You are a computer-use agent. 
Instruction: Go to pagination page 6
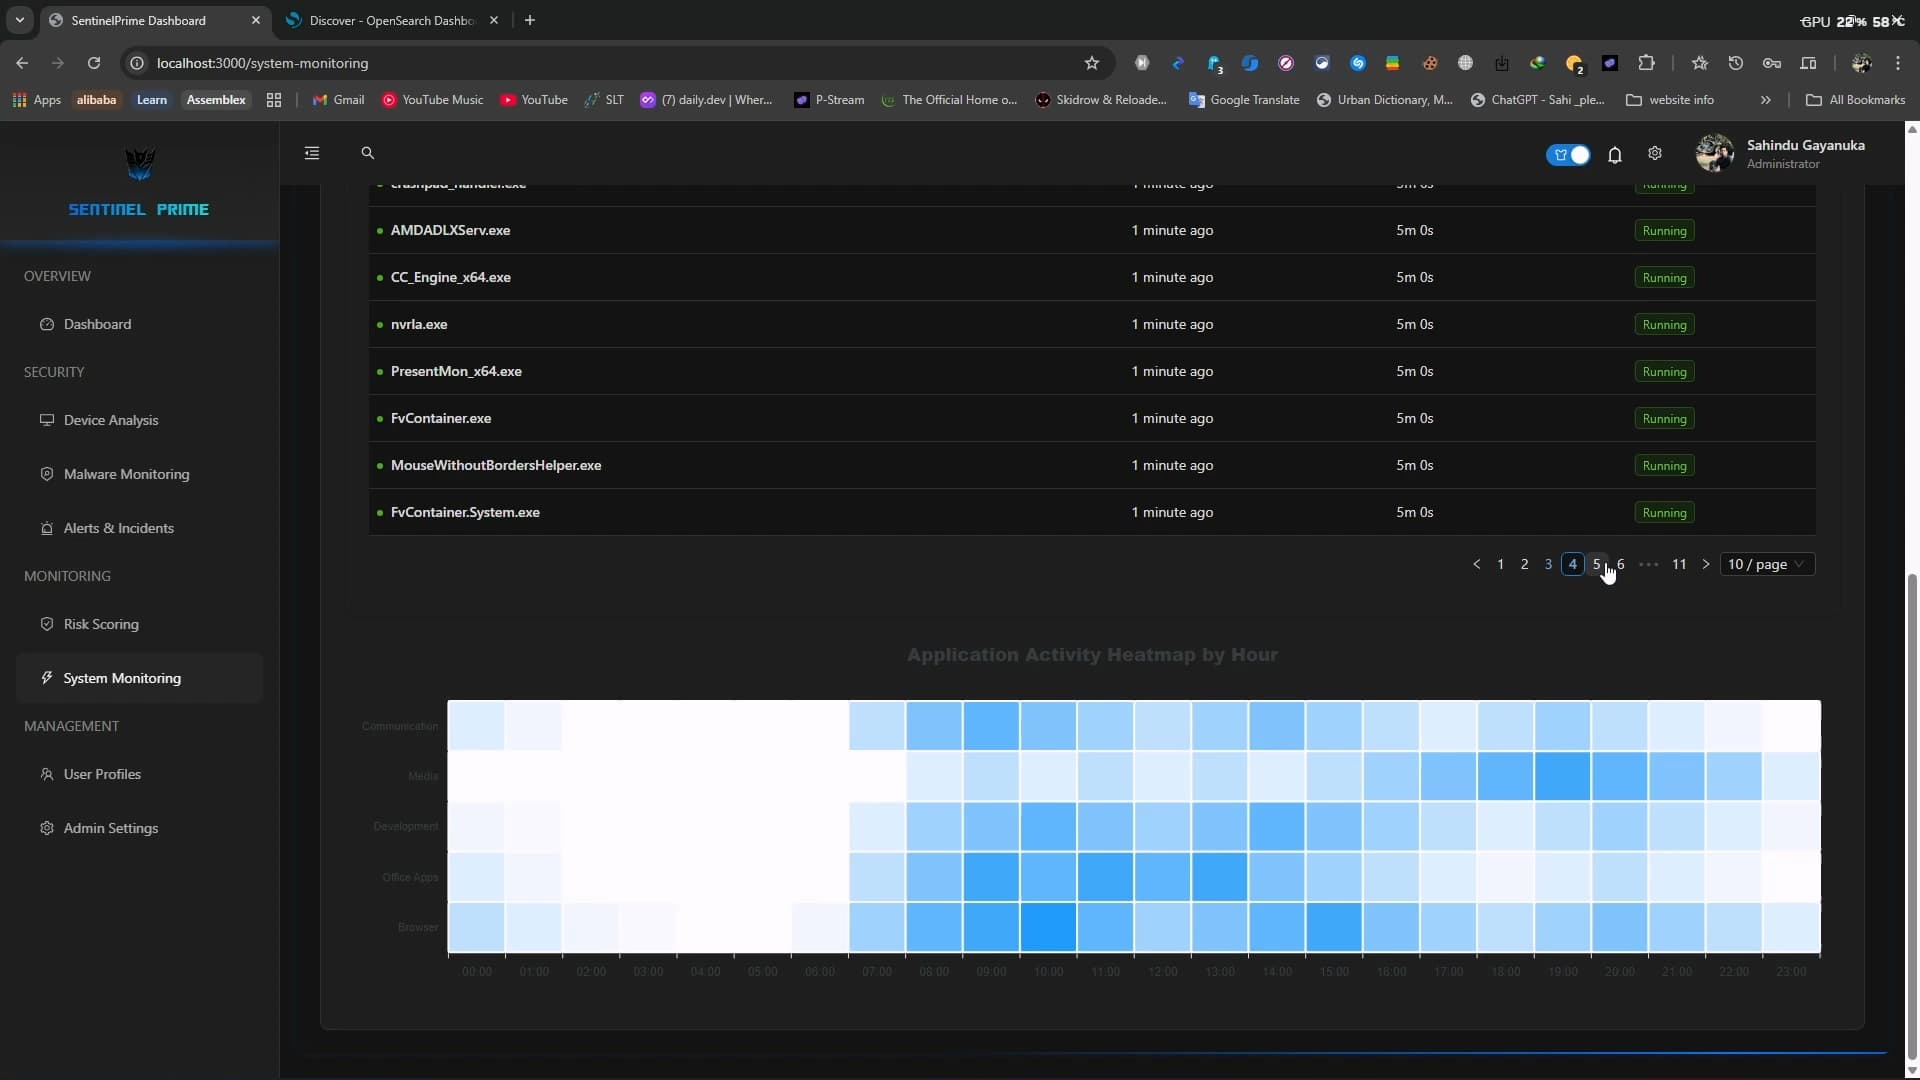tap(1621, 564)
